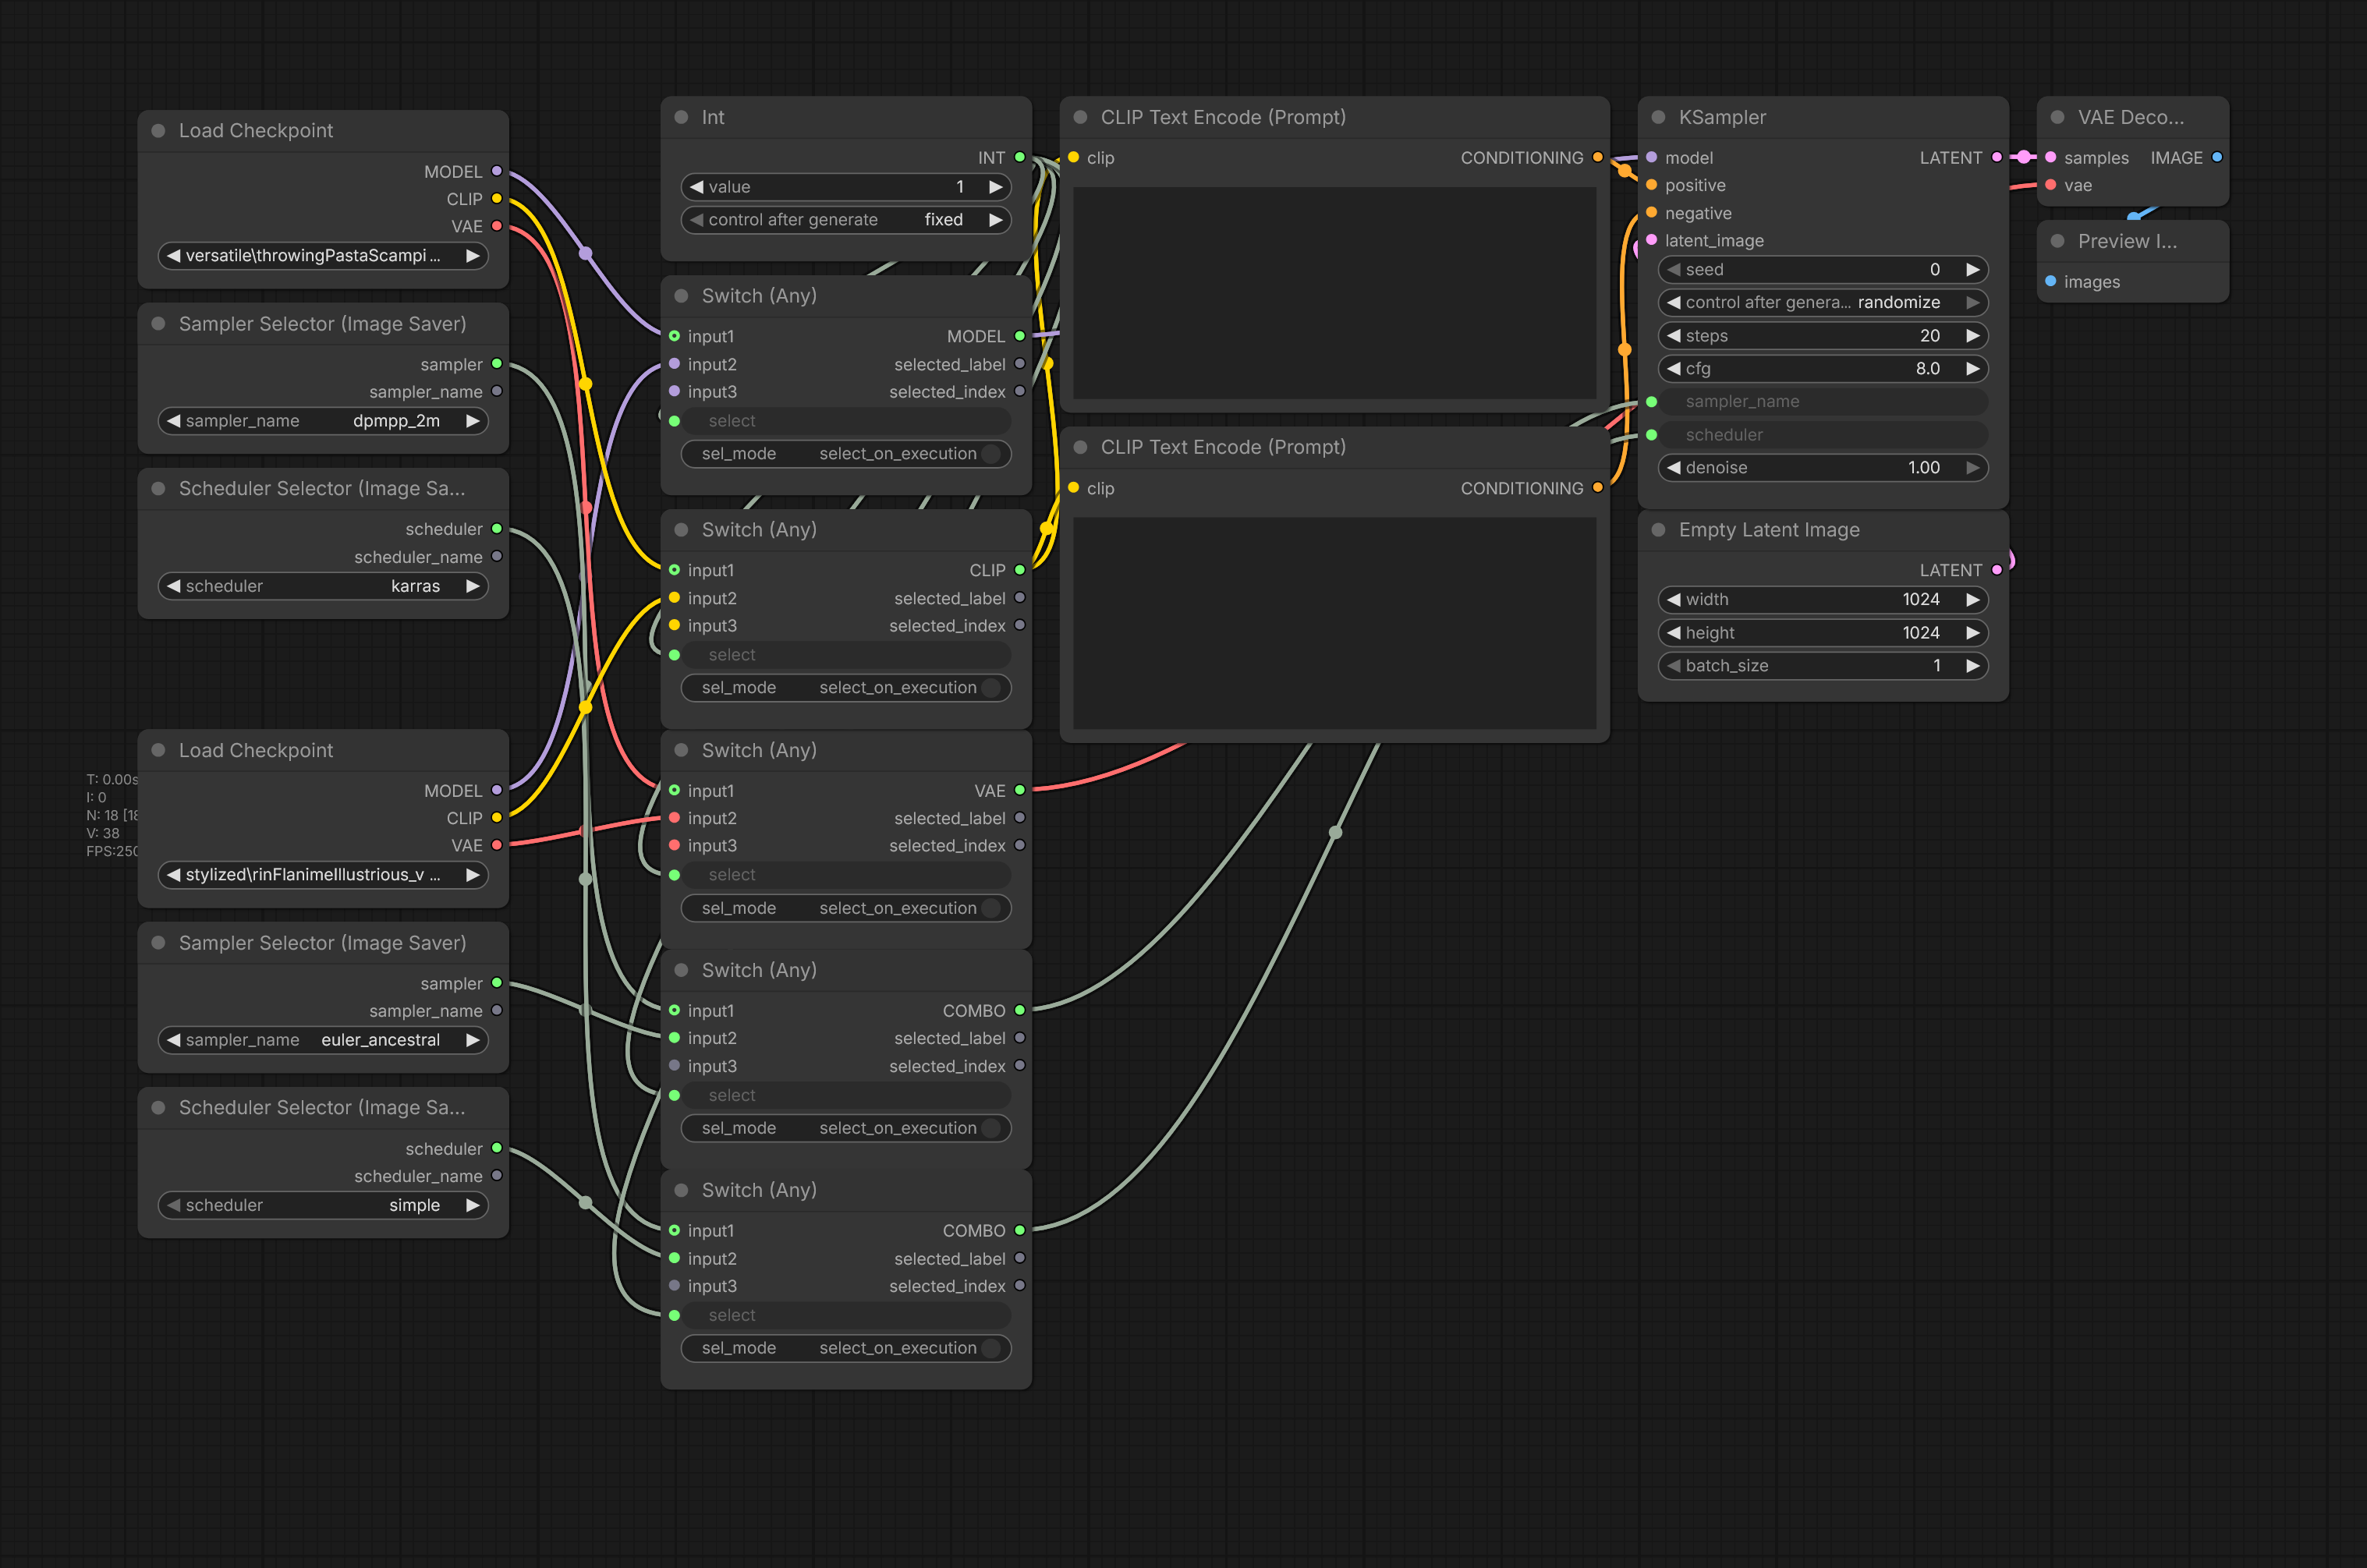2367x1568 pixels.
Task: Toggle sel_mode on the MODEL Switch node
Action: [x=846, y=454]
